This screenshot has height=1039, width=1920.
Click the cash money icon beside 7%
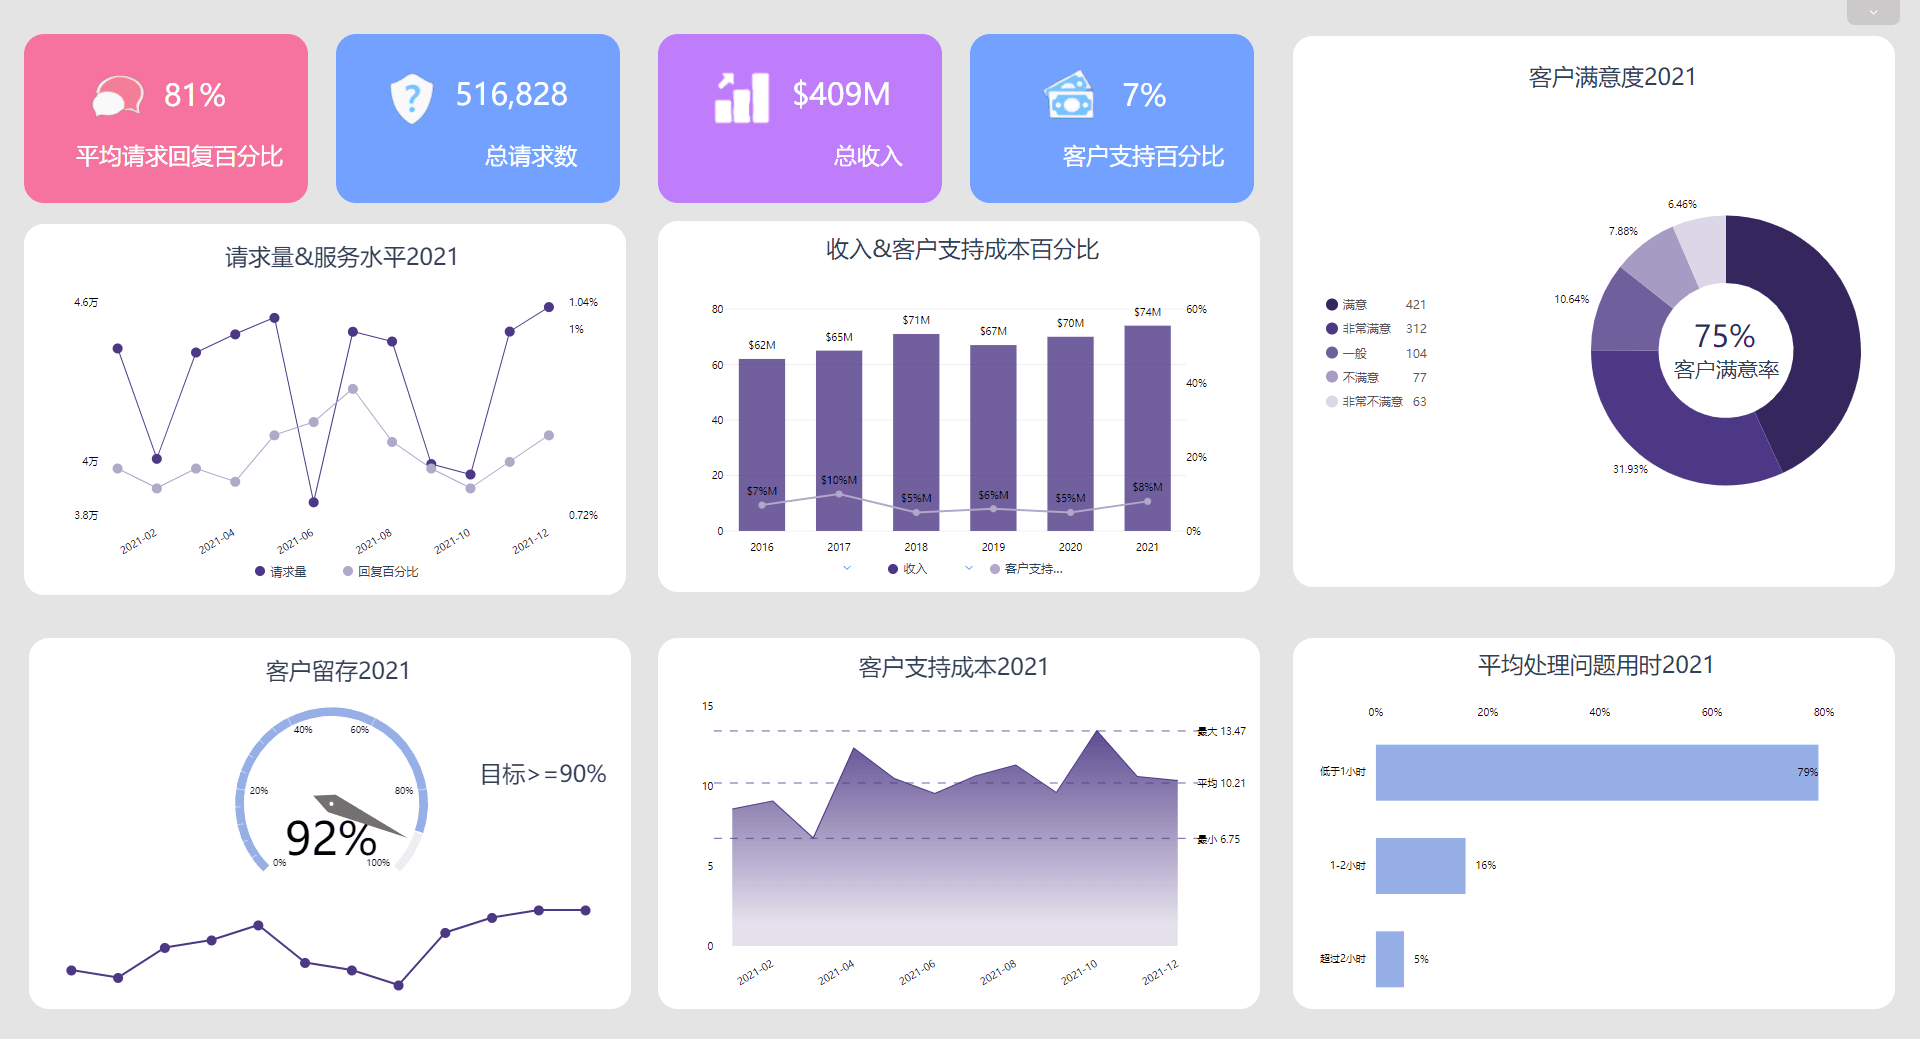pos(1070,96)
